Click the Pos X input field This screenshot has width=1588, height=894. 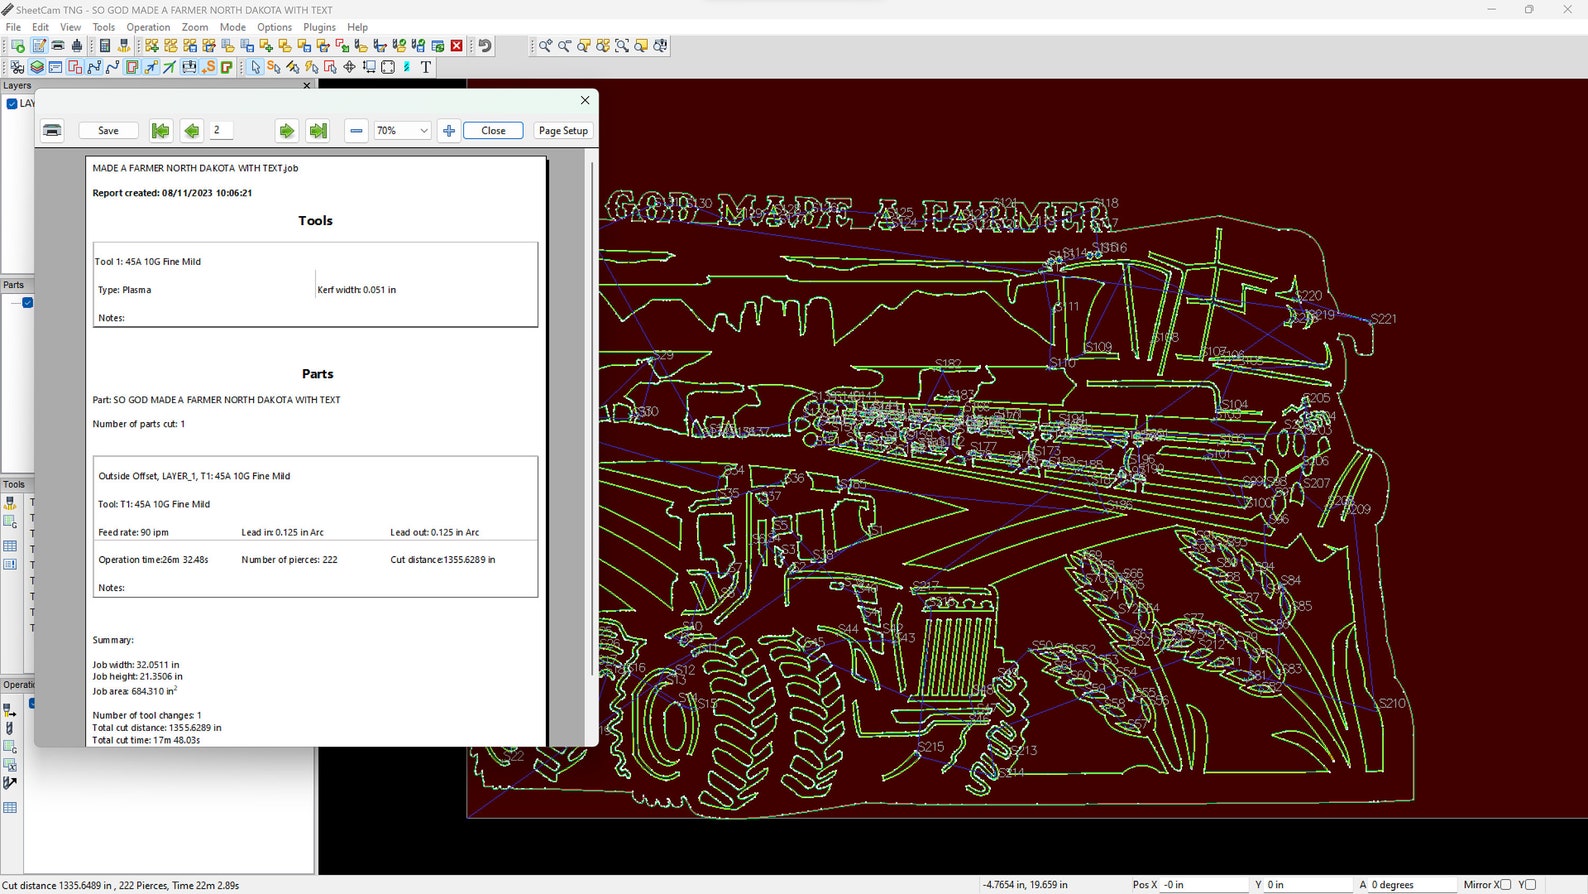tap(1204, 885)
